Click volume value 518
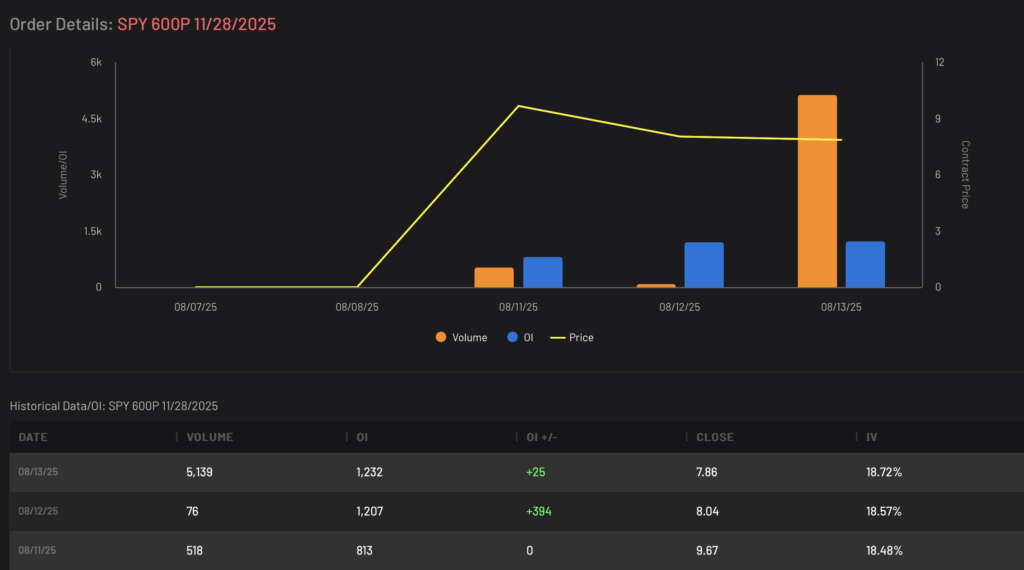Screen dimensions: 1024x570 pos(194,550)
